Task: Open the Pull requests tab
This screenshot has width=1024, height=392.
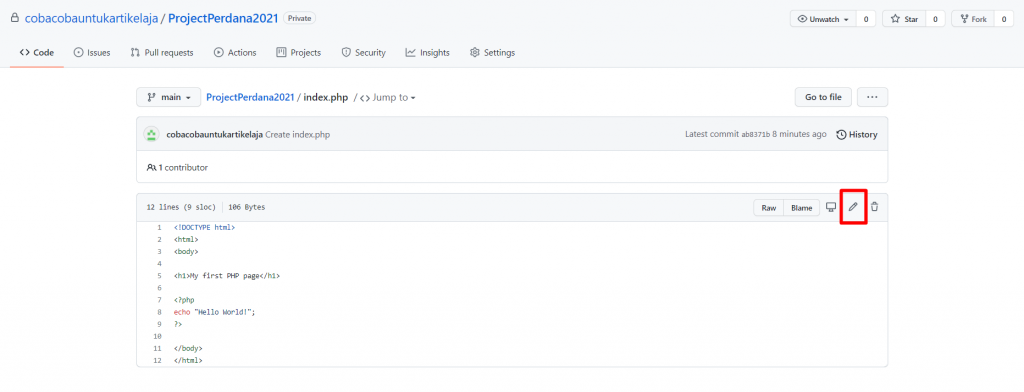Action: coord(162,53)
